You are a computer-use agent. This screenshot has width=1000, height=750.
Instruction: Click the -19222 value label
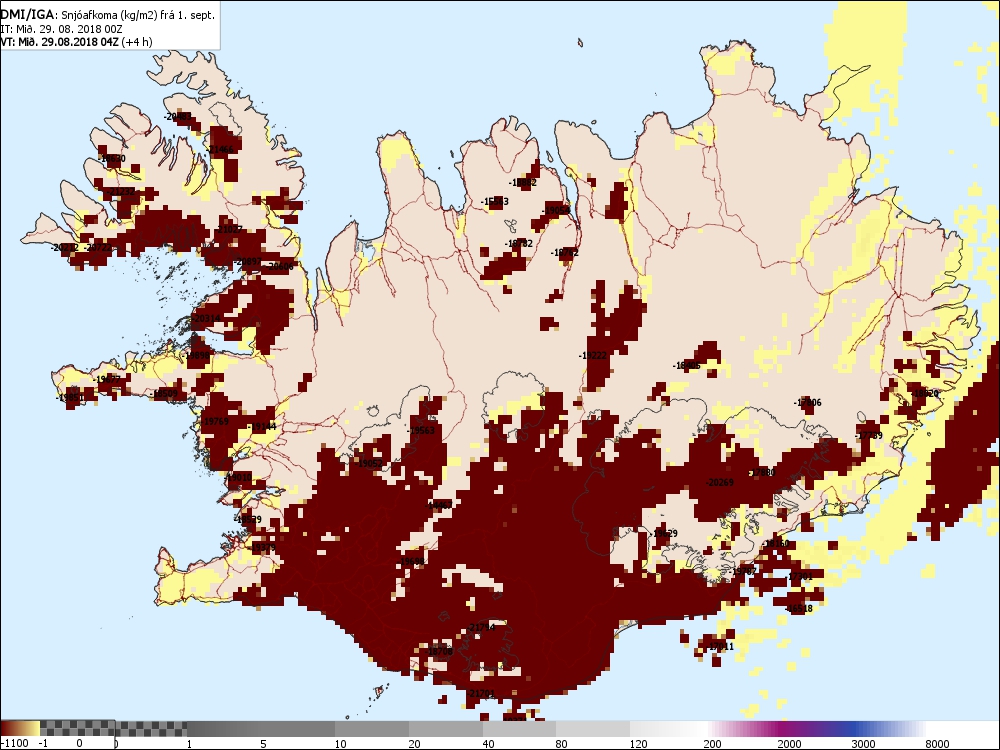(x=592, y=355)
